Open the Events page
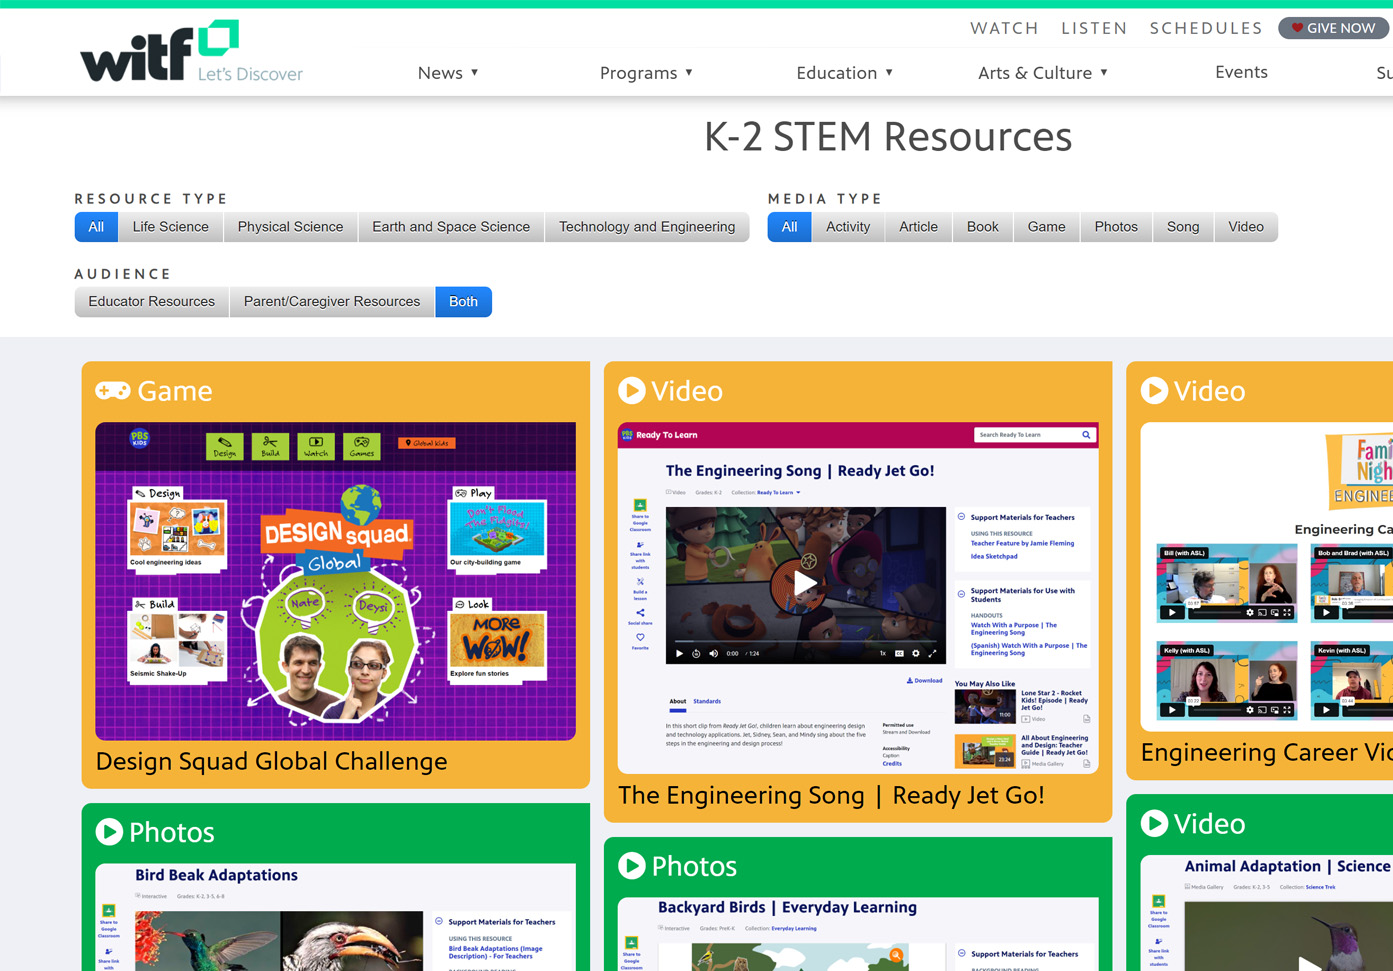The image size is (1393, 971). pyautogui.click(x=1241, y=72)
